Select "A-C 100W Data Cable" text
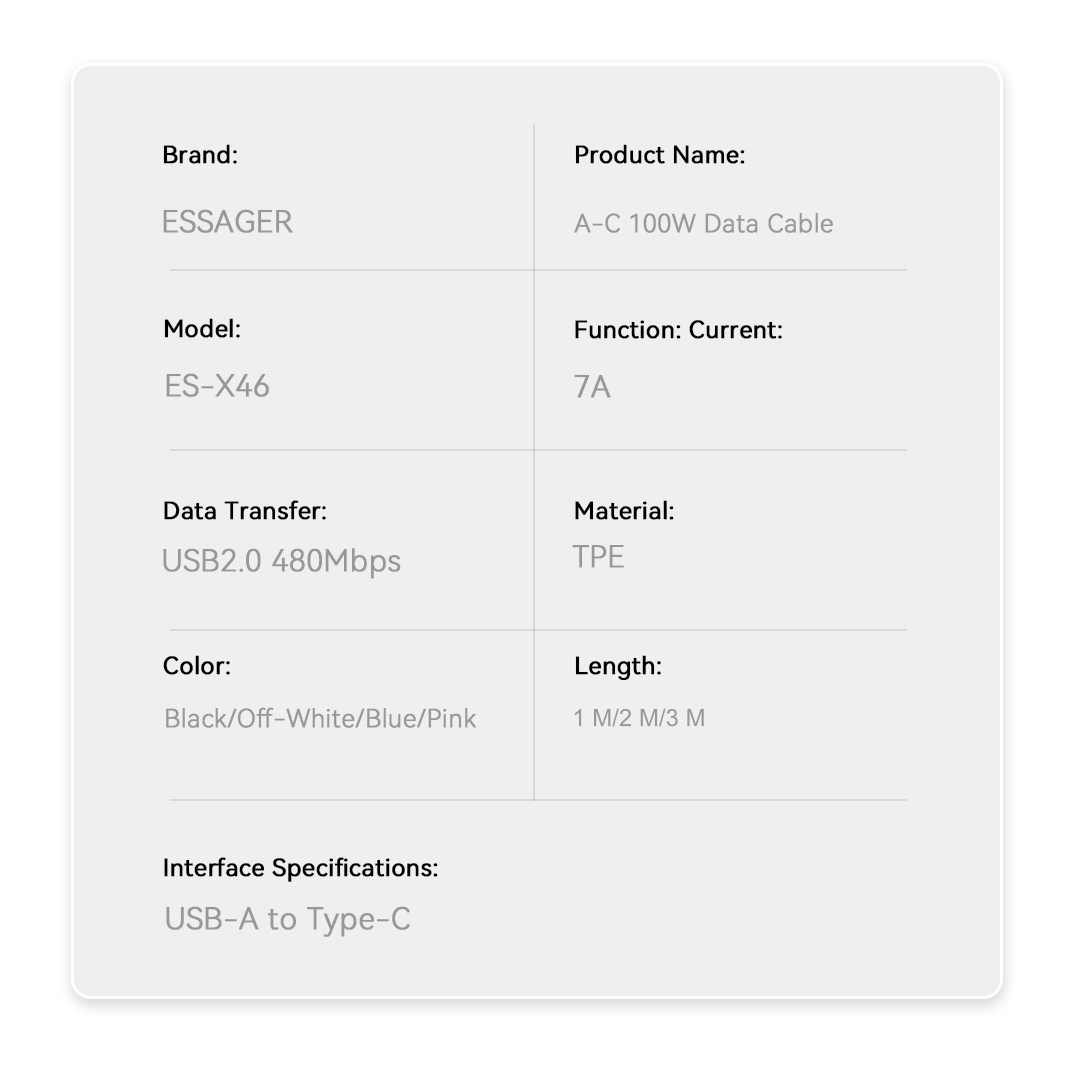 pyautogui.click(x=703, y=223)
